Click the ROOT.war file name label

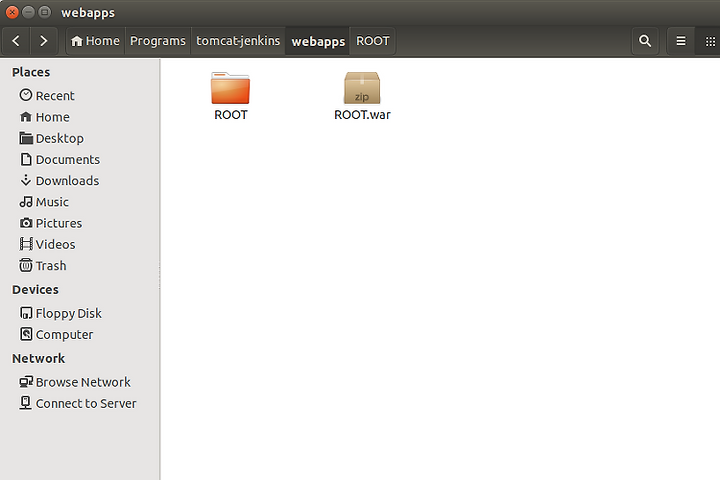(362, 115)
